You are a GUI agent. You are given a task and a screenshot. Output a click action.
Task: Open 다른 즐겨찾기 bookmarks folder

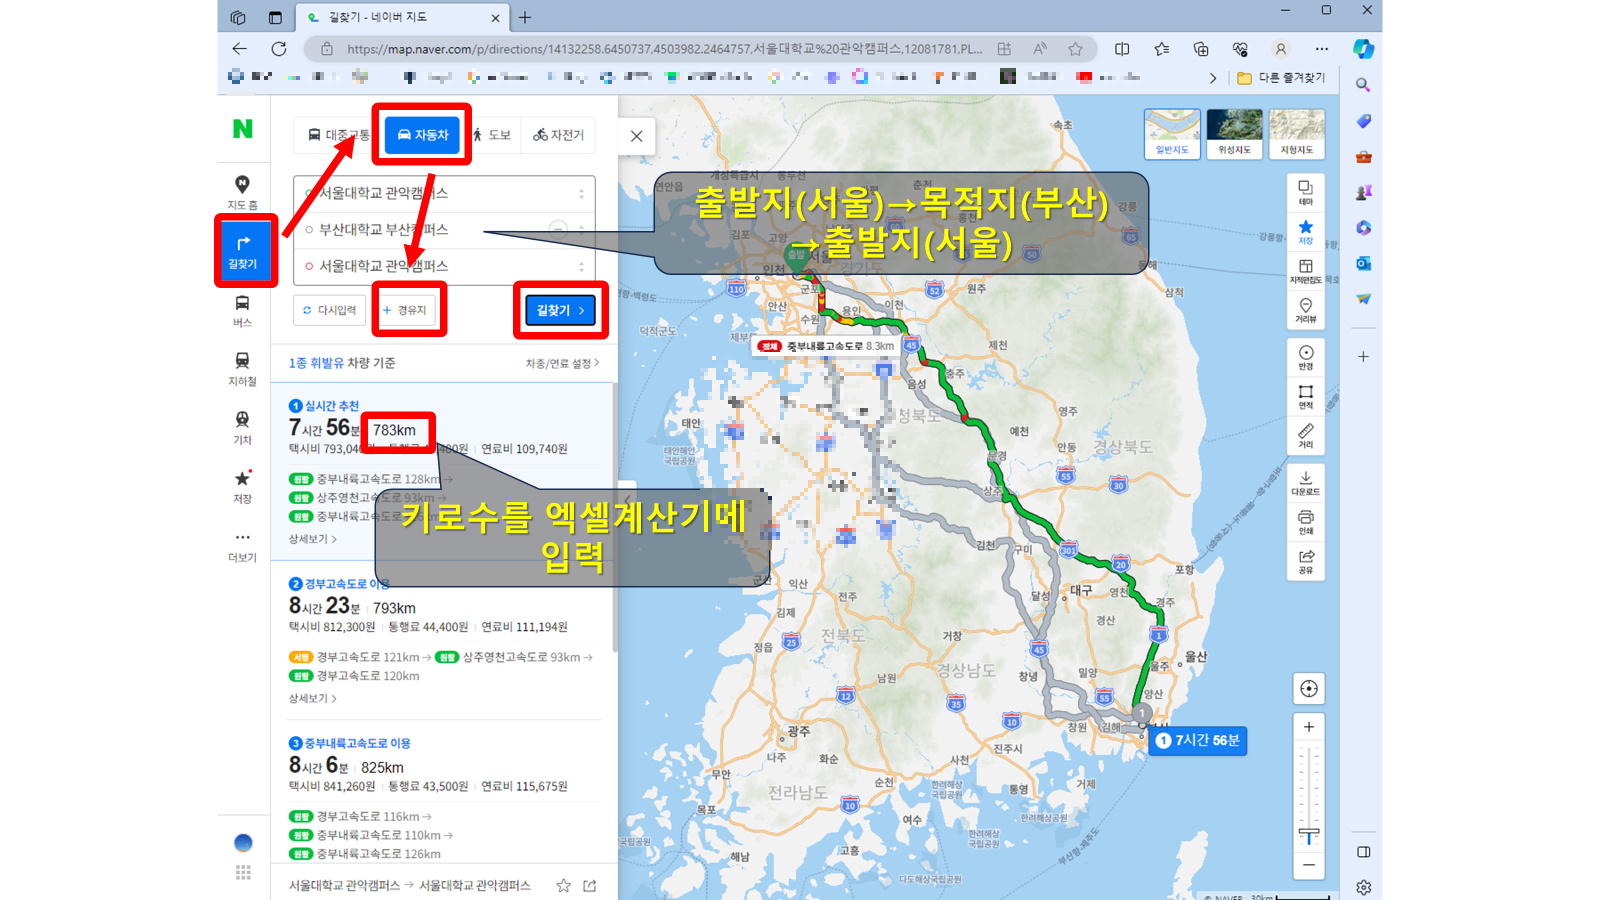1281,77
